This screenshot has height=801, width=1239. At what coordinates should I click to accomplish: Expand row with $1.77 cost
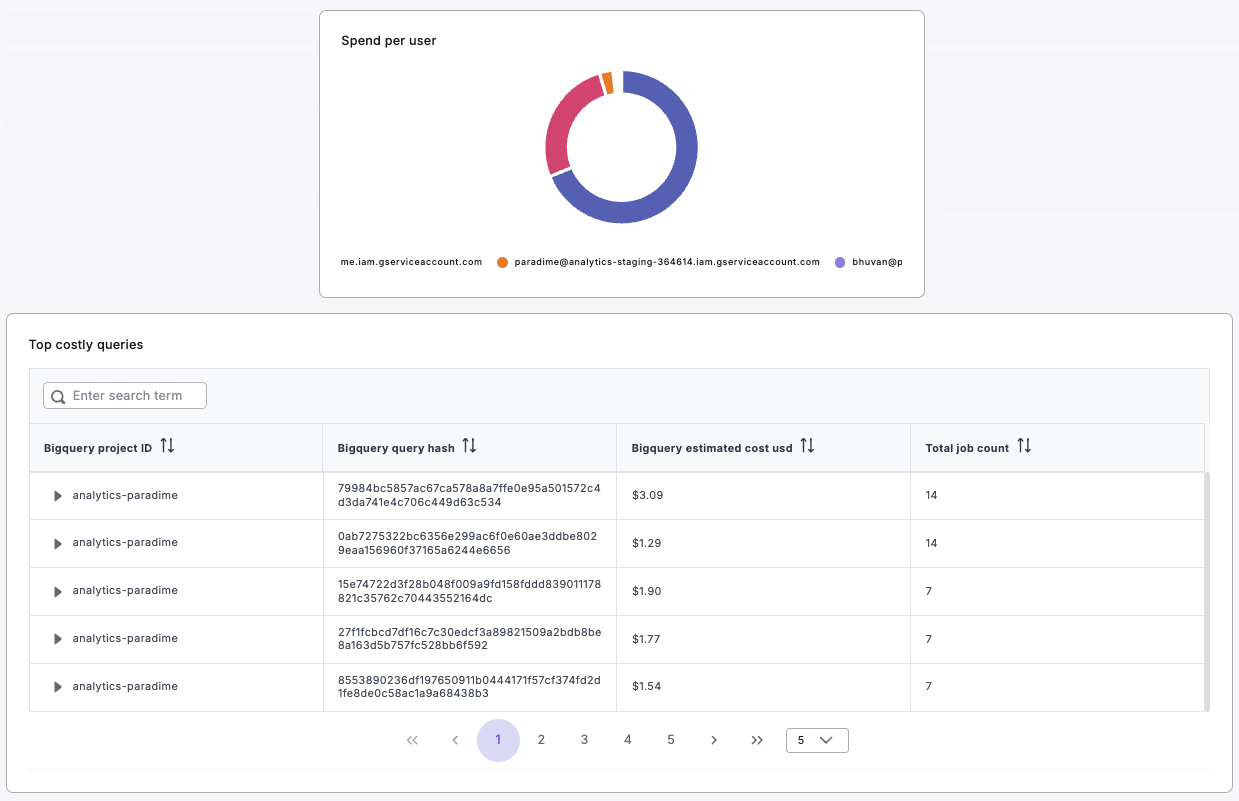(x=58, y=639)
